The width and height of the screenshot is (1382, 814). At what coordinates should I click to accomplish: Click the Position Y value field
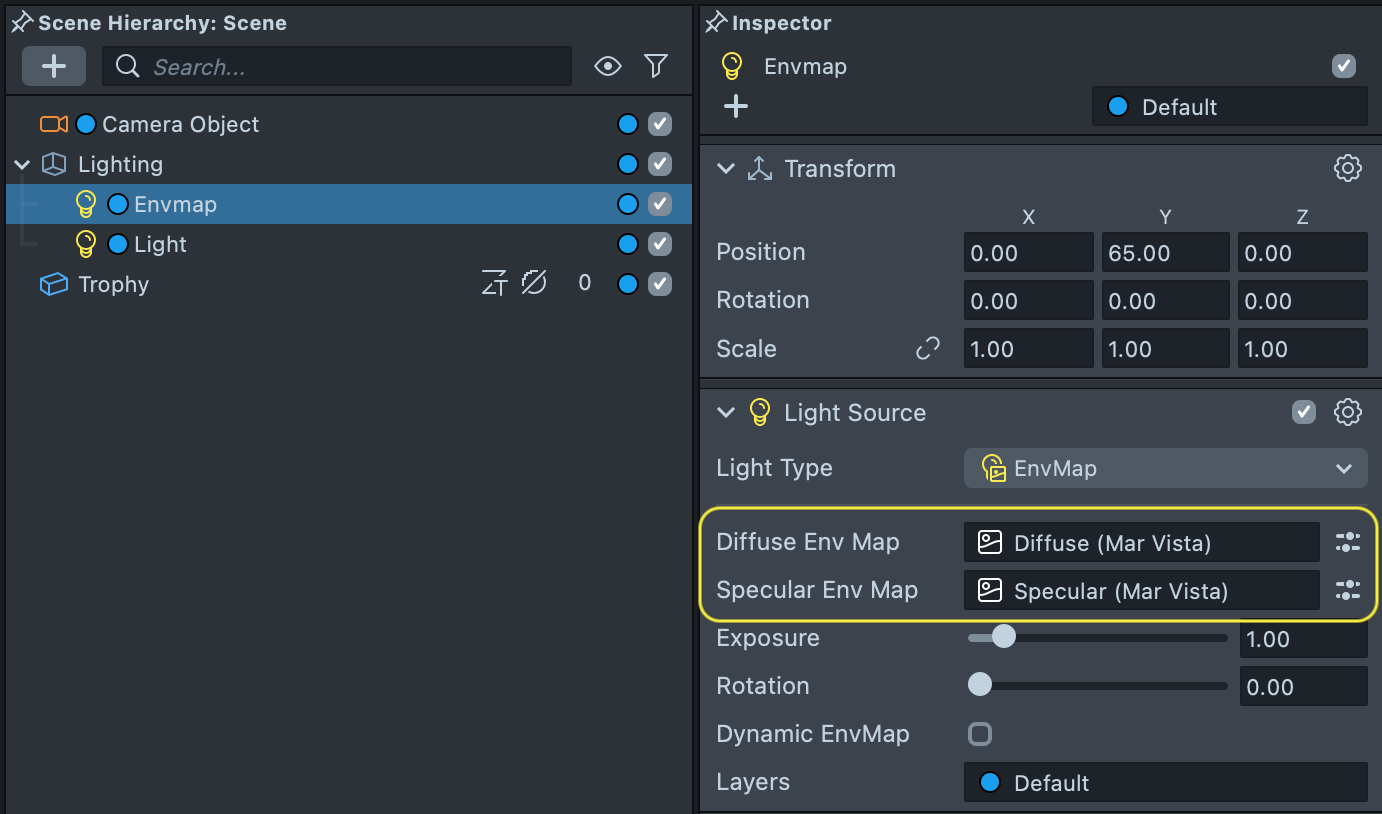[1165, 253]
